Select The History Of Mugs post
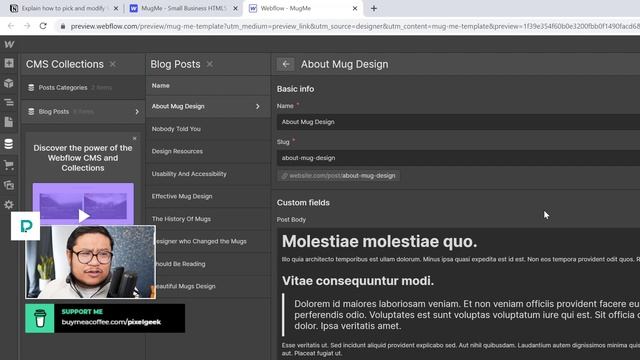This screenshot has height=360, width=640. click(x=208, y=219)
